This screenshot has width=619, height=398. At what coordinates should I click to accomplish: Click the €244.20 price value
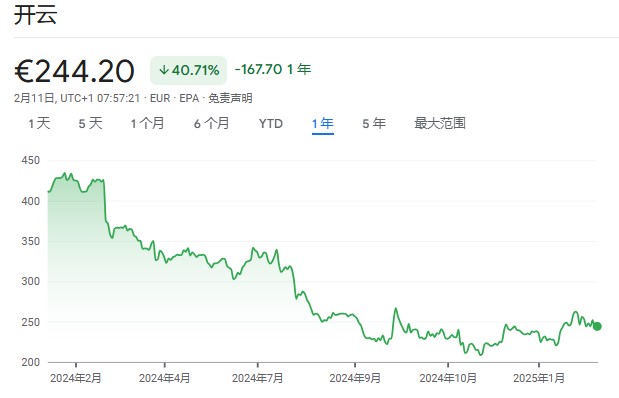(75, 71)
